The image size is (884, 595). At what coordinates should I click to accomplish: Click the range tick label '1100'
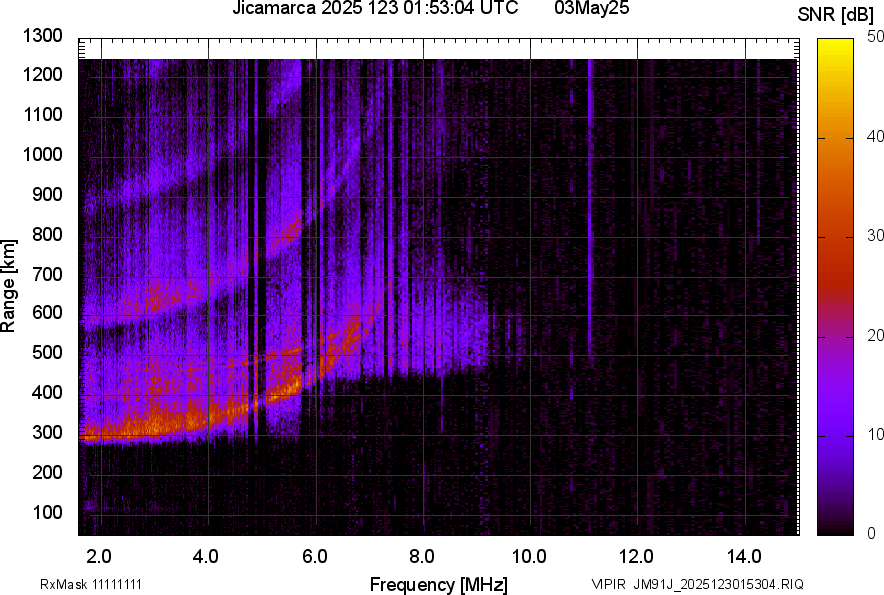pos(42,114)
